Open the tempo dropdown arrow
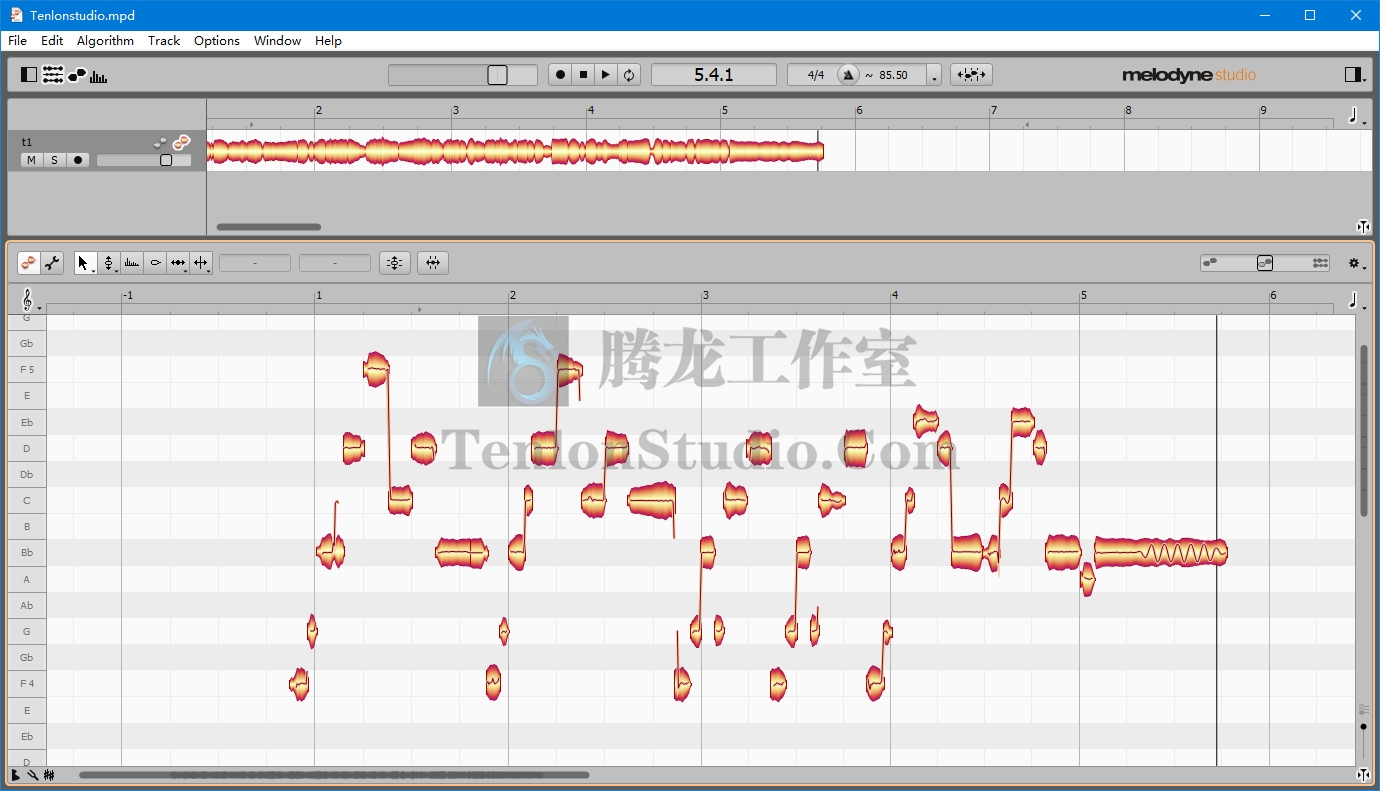This screenshot has width=1380, height=791. click(x=934, y=76)
